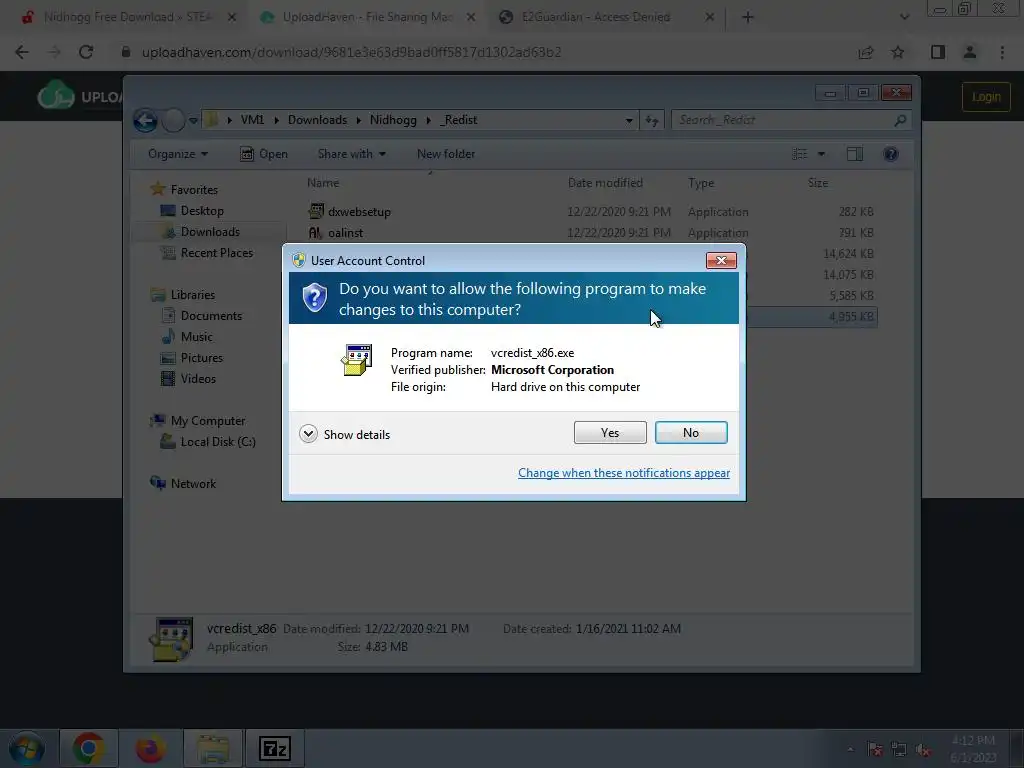The width and height of the screenshot is (1024, 768).
Task: Open 'Change when these notifications appear' link
Action: [624, 473]
